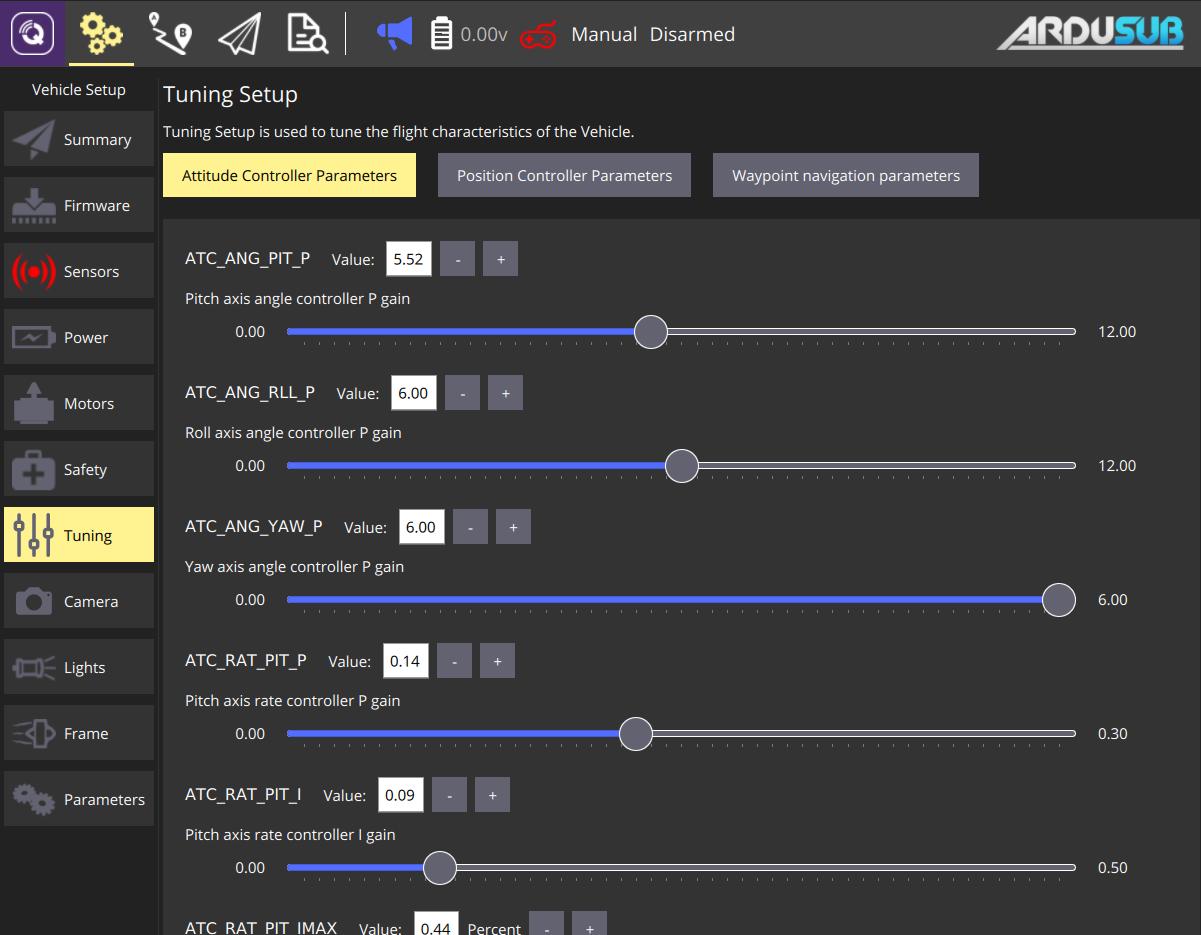The height and width of the screenshot is (935, 1201).
Task: Open Waypoint navigation parameters tab
Action: pos(845,174)
